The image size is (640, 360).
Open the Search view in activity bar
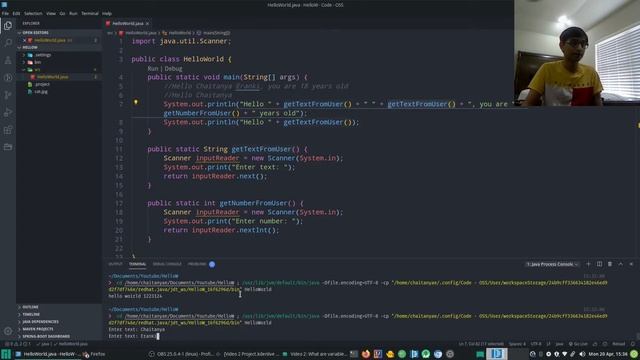coord(8,43)
